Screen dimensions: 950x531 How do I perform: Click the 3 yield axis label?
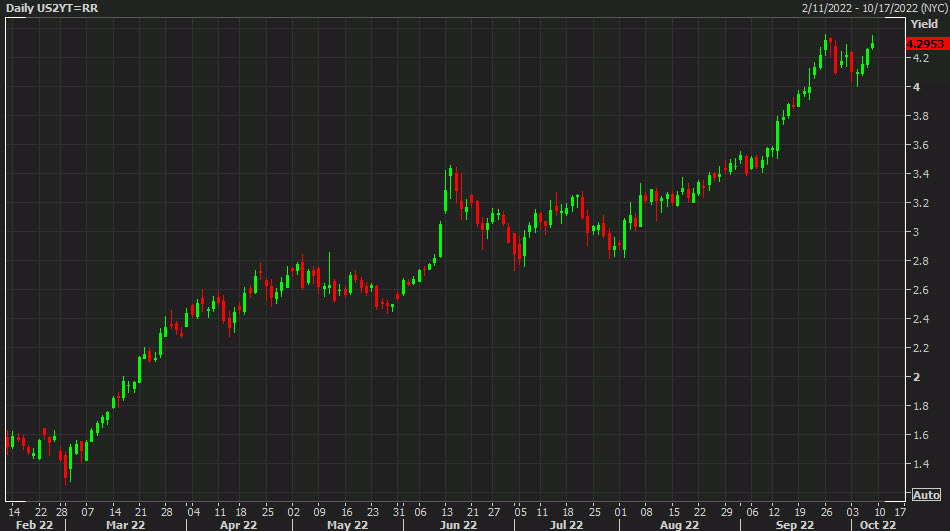pos(917,232)
